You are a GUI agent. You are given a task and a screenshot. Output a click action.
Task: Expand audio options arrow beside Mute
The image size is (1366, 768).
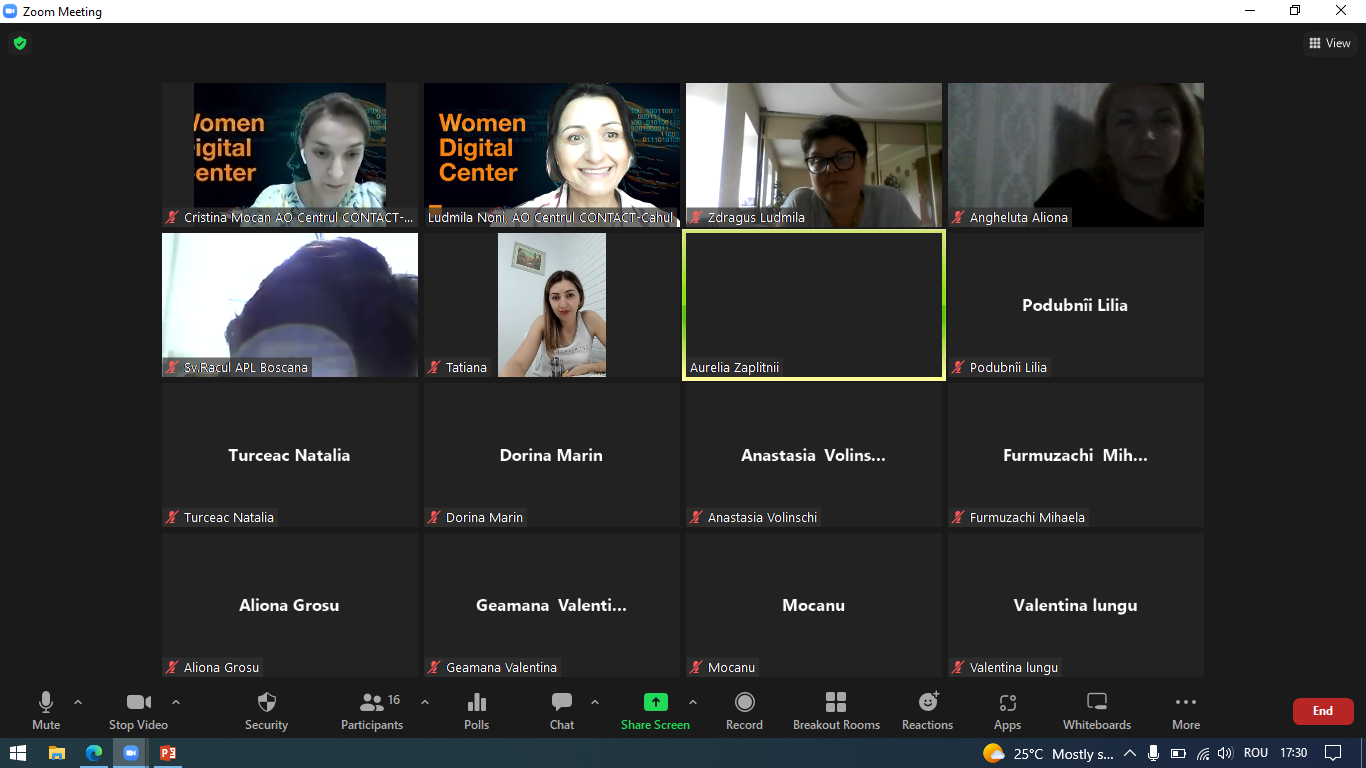pyautogui.click(x=78, y=702)
